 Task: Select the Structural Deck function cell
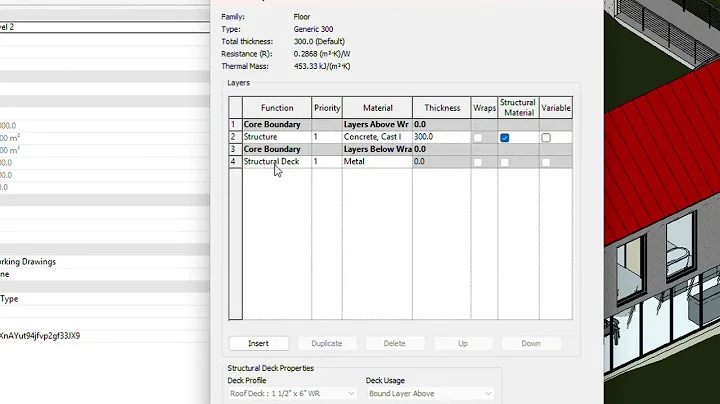(277, 162)
